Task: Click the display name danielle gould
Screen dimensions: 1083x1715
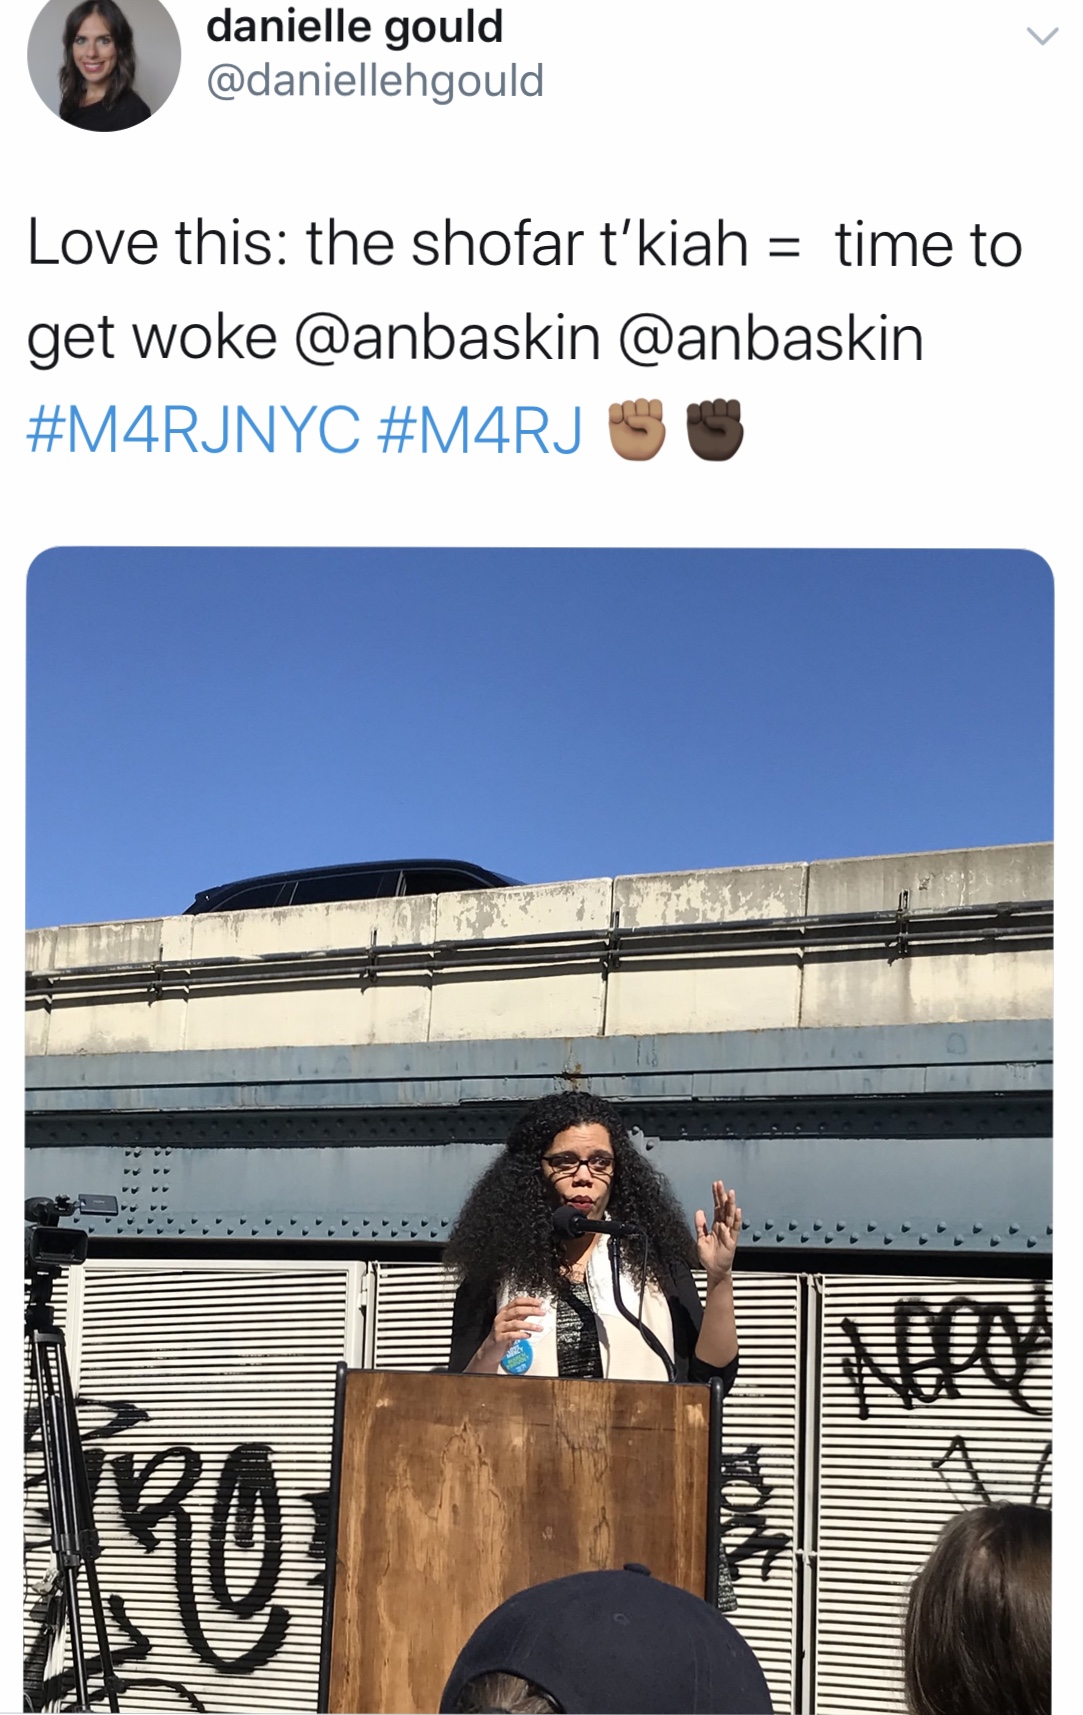Action: coord(354,25)
